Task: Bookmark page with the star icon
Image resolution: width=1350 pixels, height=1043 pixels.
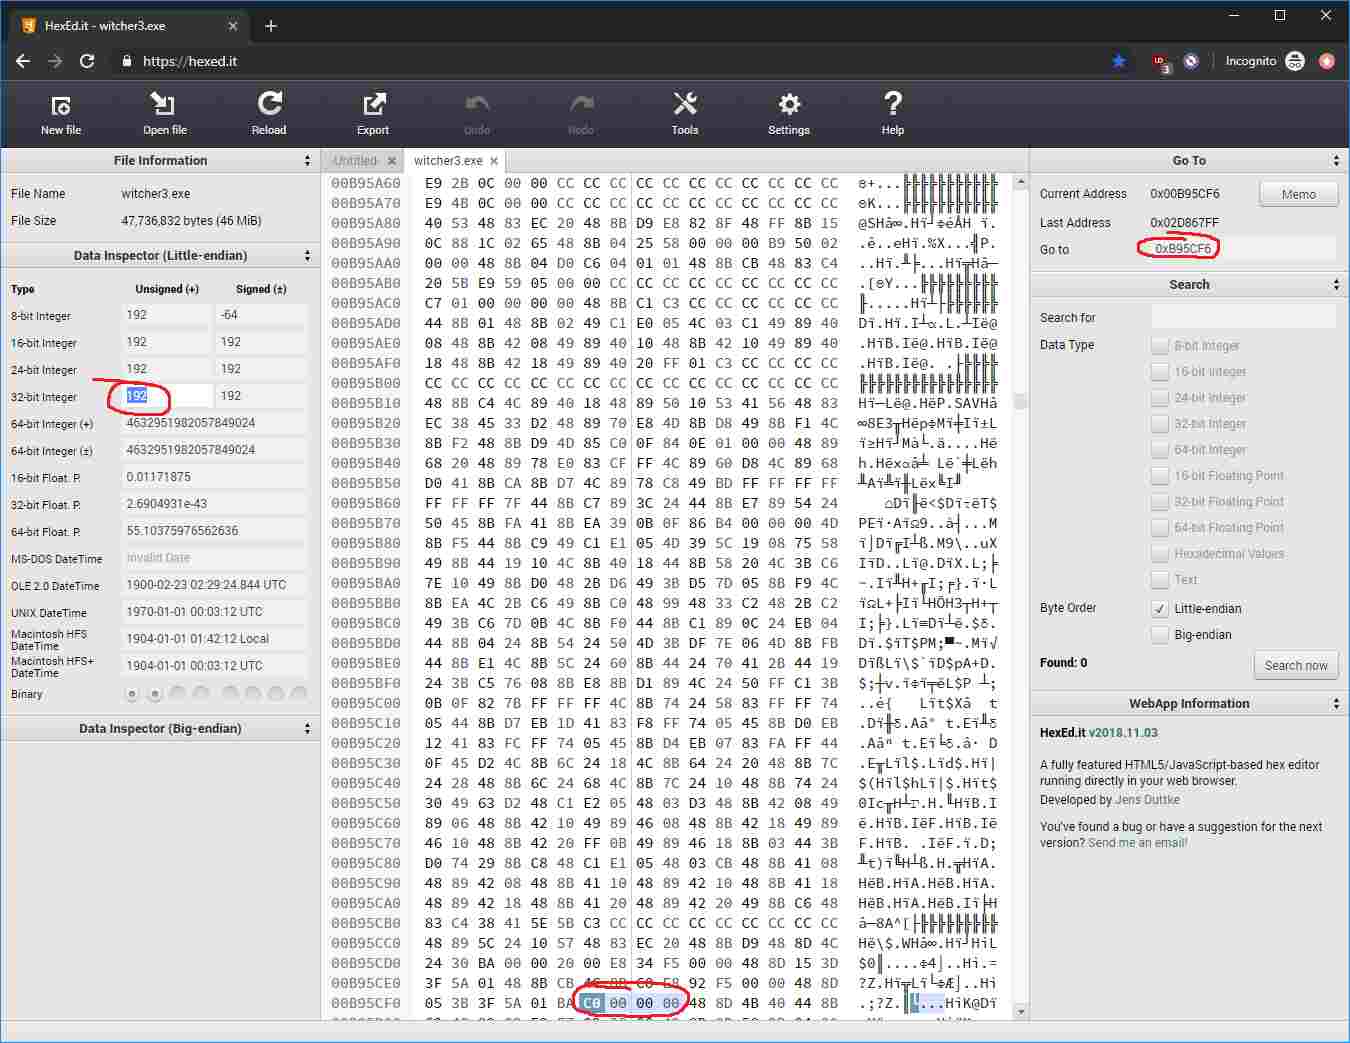Action: (x=1119, y=61)
